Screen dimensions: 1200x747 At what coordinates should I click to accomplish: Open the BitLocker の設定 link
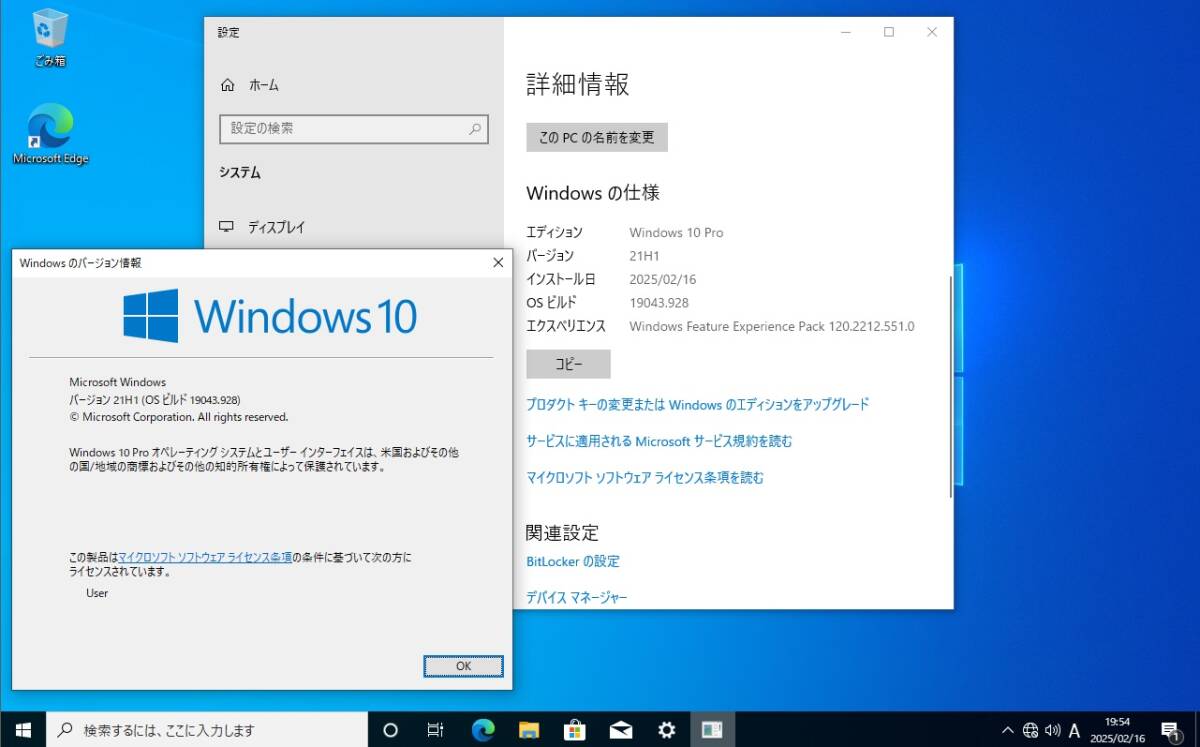(573, 561)
